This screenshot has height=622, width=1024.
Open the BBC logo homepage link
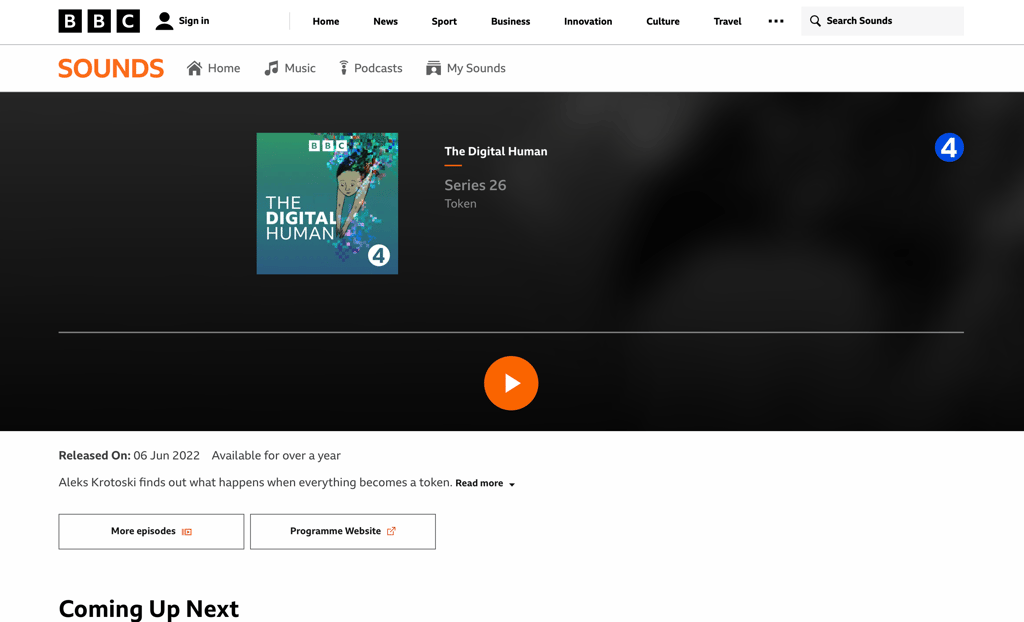click(x=99, y=21)
